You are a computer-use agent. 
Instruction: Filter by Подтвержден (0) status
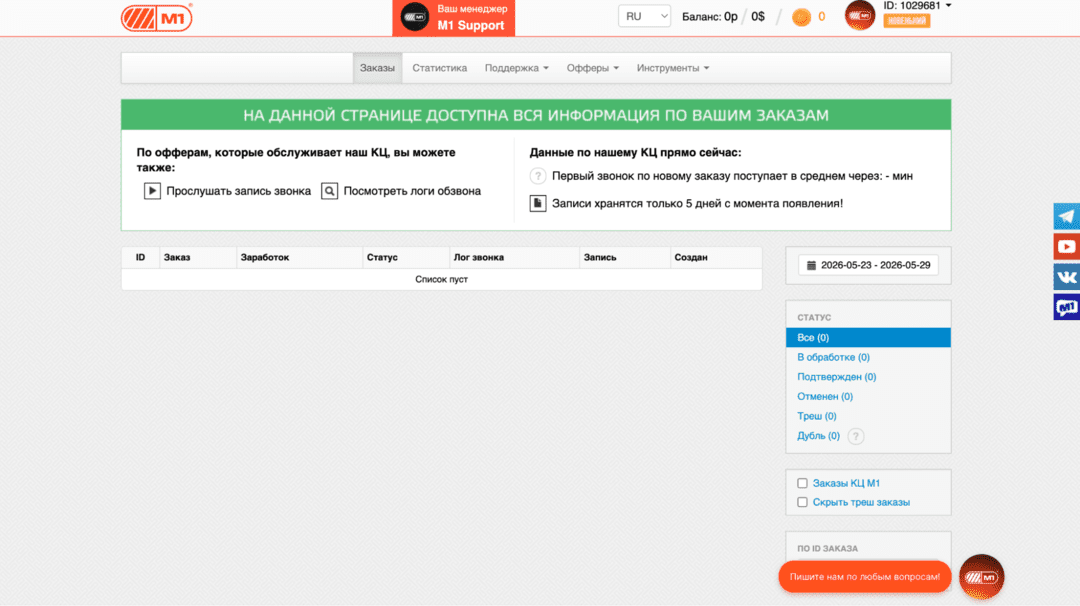point(837,377)
